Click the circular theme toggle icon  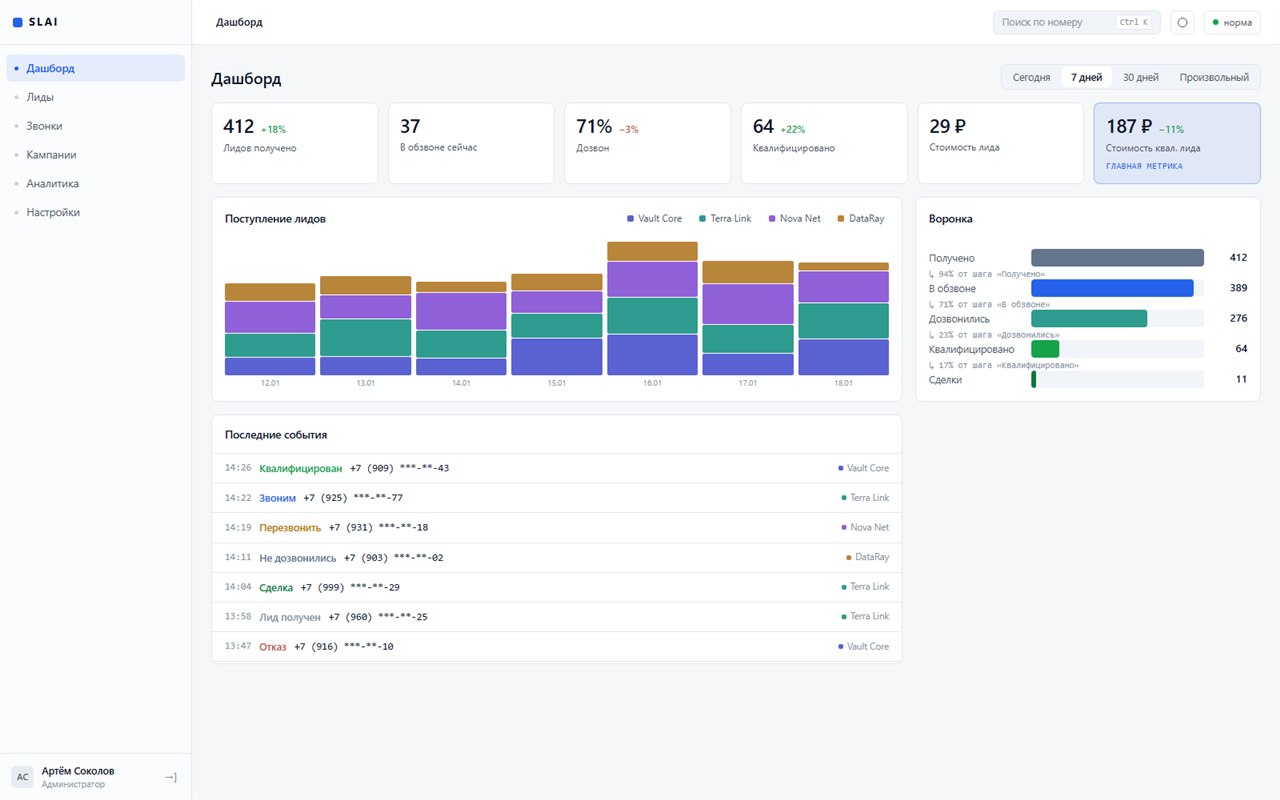tap(1183, 22)
